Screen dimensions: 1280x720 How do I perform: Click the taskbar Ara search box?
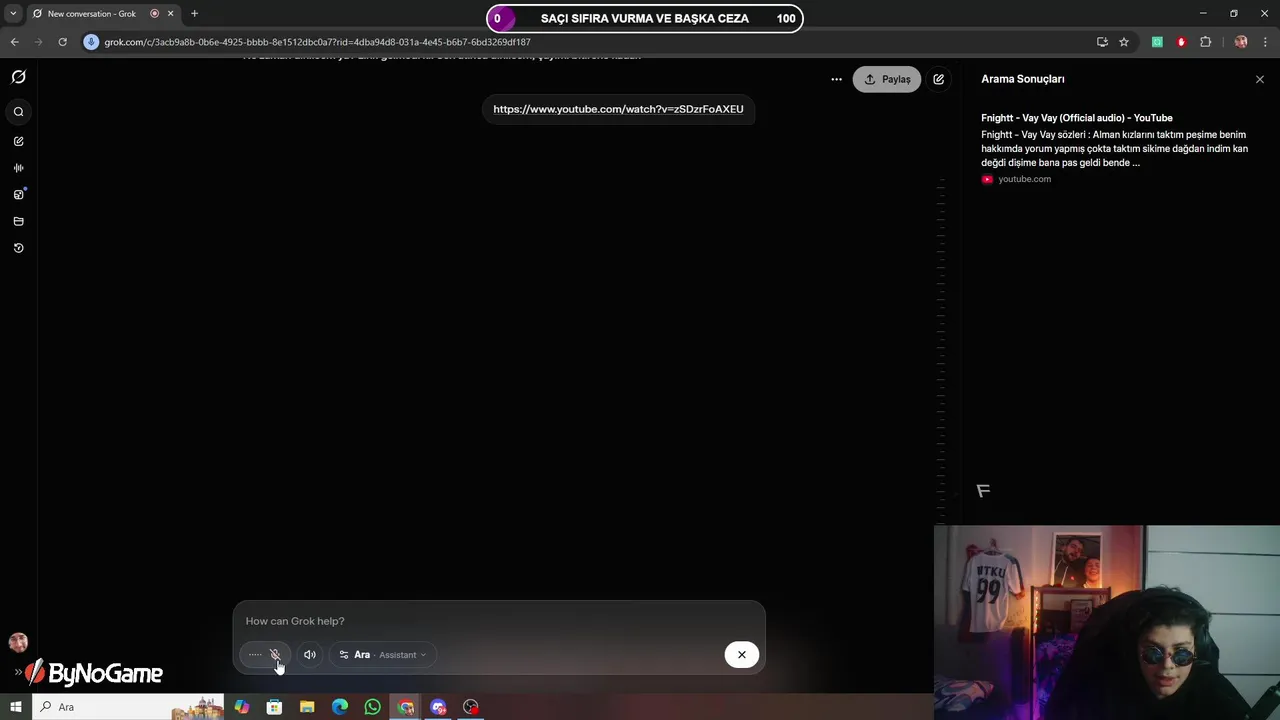click(130, 707)
